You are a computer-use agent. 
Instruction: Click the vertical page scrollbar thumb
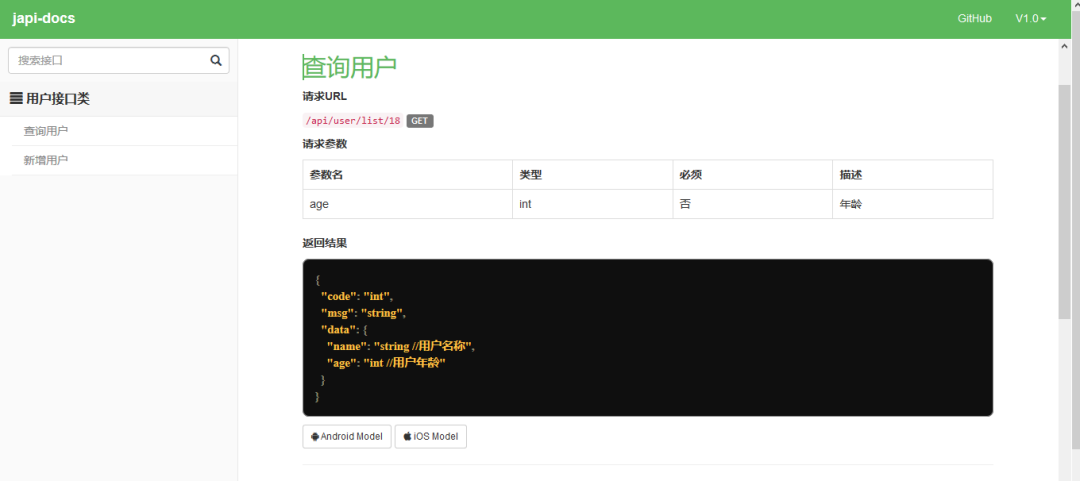click(1065, 203)
